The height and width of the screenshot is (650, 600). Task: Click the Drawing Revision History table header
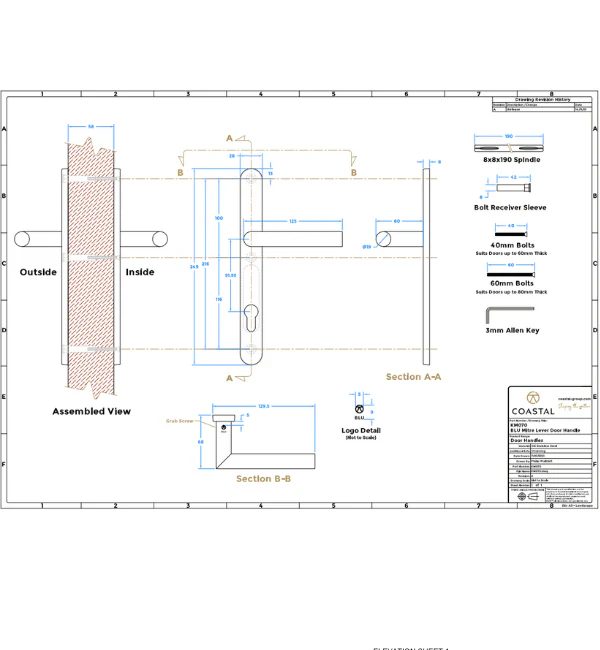(x=541, y=100)
